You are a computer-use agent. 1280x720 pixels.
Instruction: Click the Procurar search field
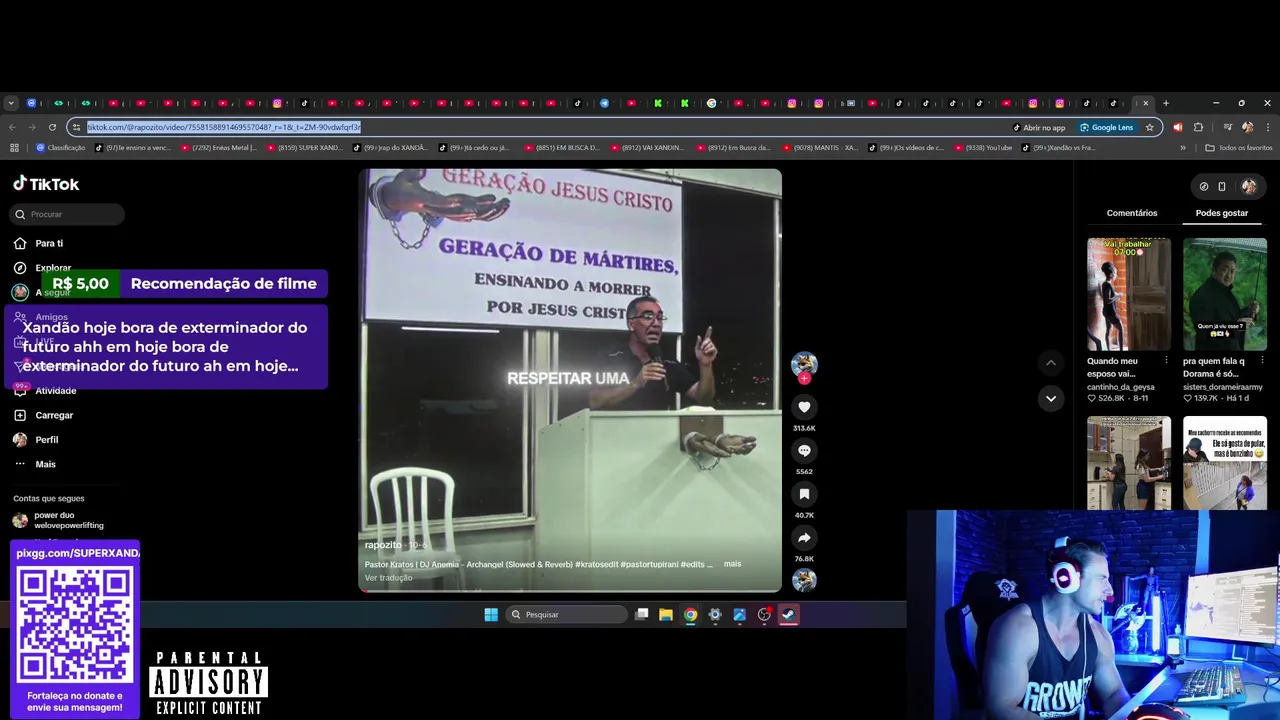(67, 214)
